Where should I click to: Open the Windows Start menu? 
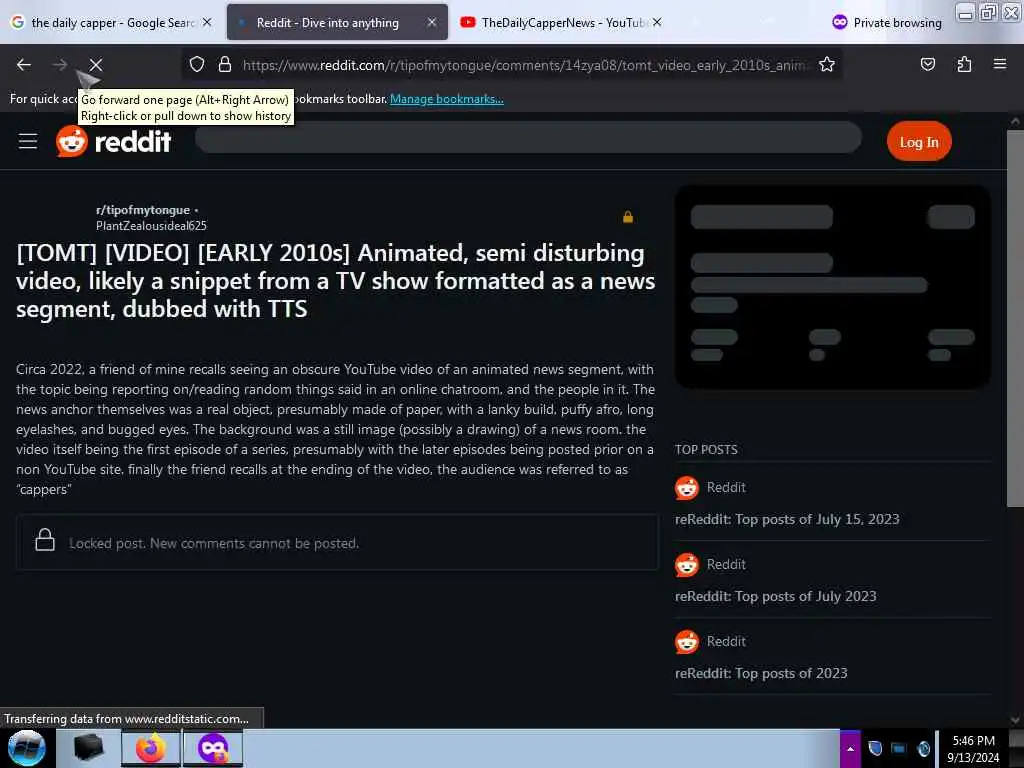(x=26, y=748)
